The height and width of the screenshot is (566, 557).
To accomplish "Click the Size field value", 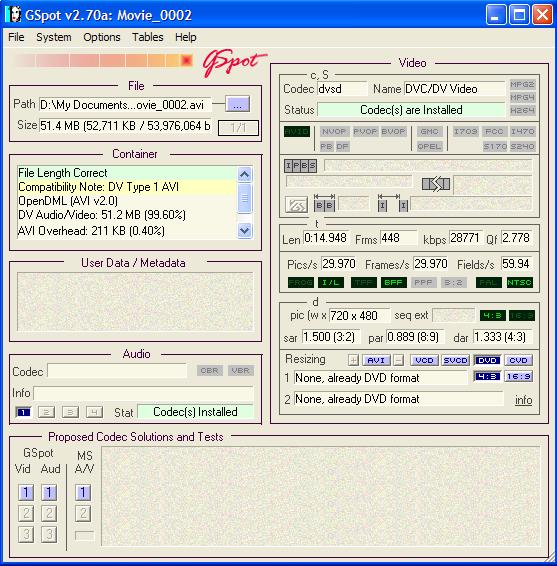I will click(125, 126).
